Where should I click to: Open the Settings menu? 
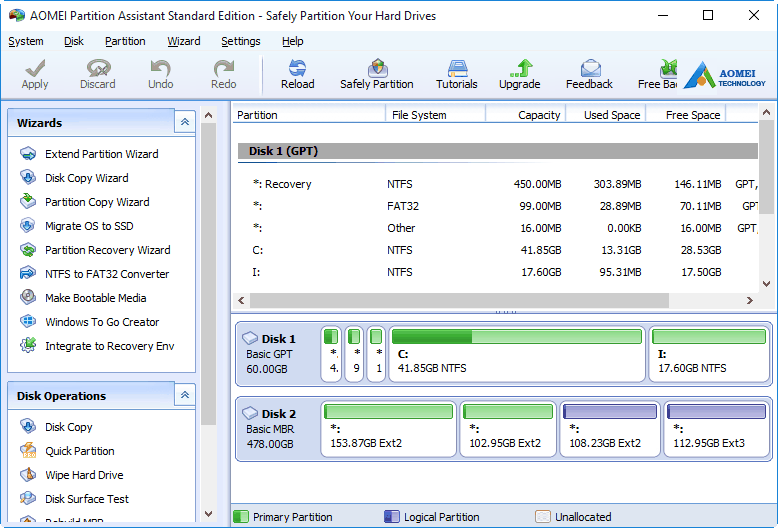pyautogui.click(x=241, y=41)
